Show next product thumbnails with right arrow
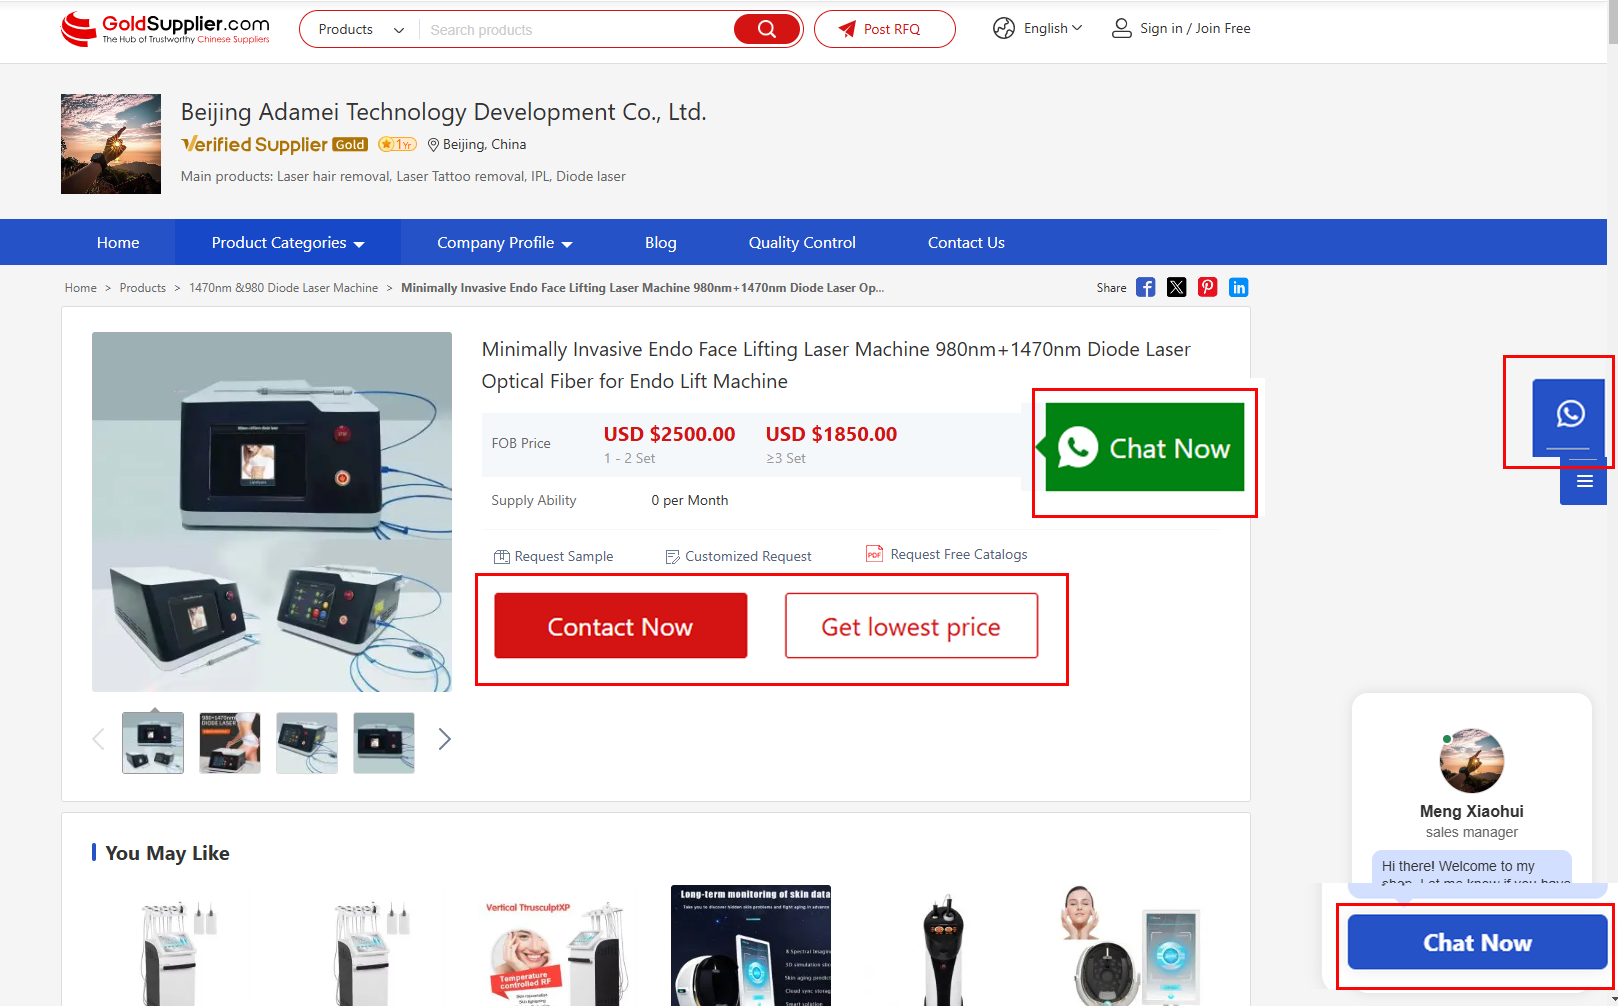The width and height of the screenshot is (1618, 1006). [x=445, y=740]
